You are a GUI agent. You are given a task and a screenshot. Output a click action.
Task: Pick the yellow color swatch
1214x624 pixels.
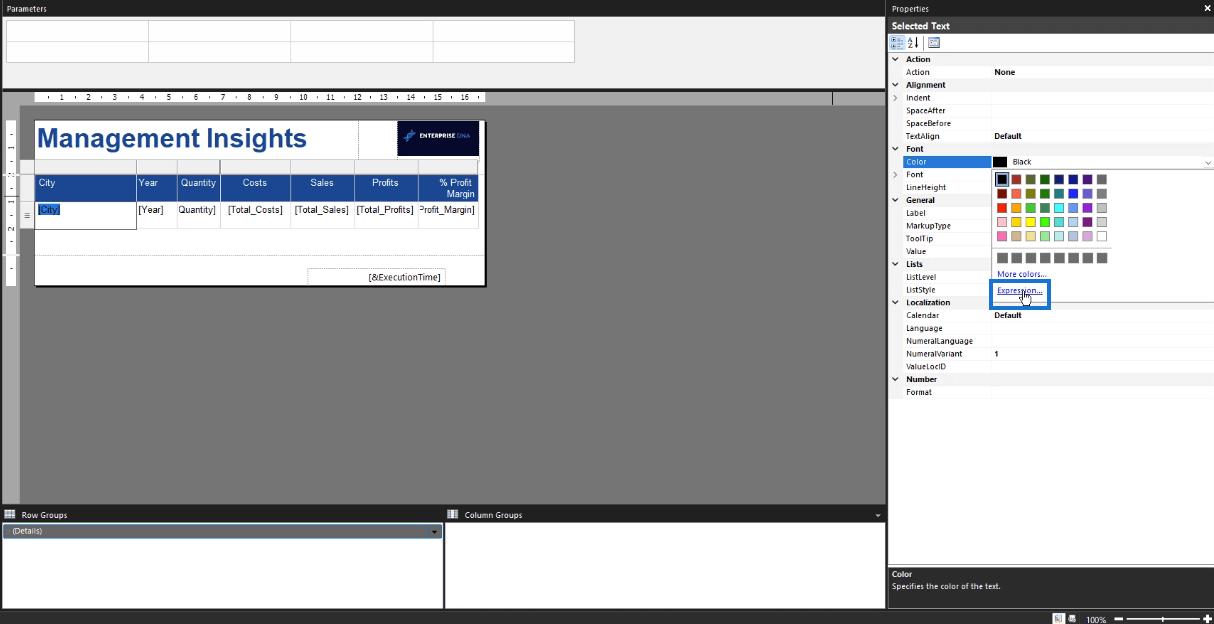coord(1030,222)
